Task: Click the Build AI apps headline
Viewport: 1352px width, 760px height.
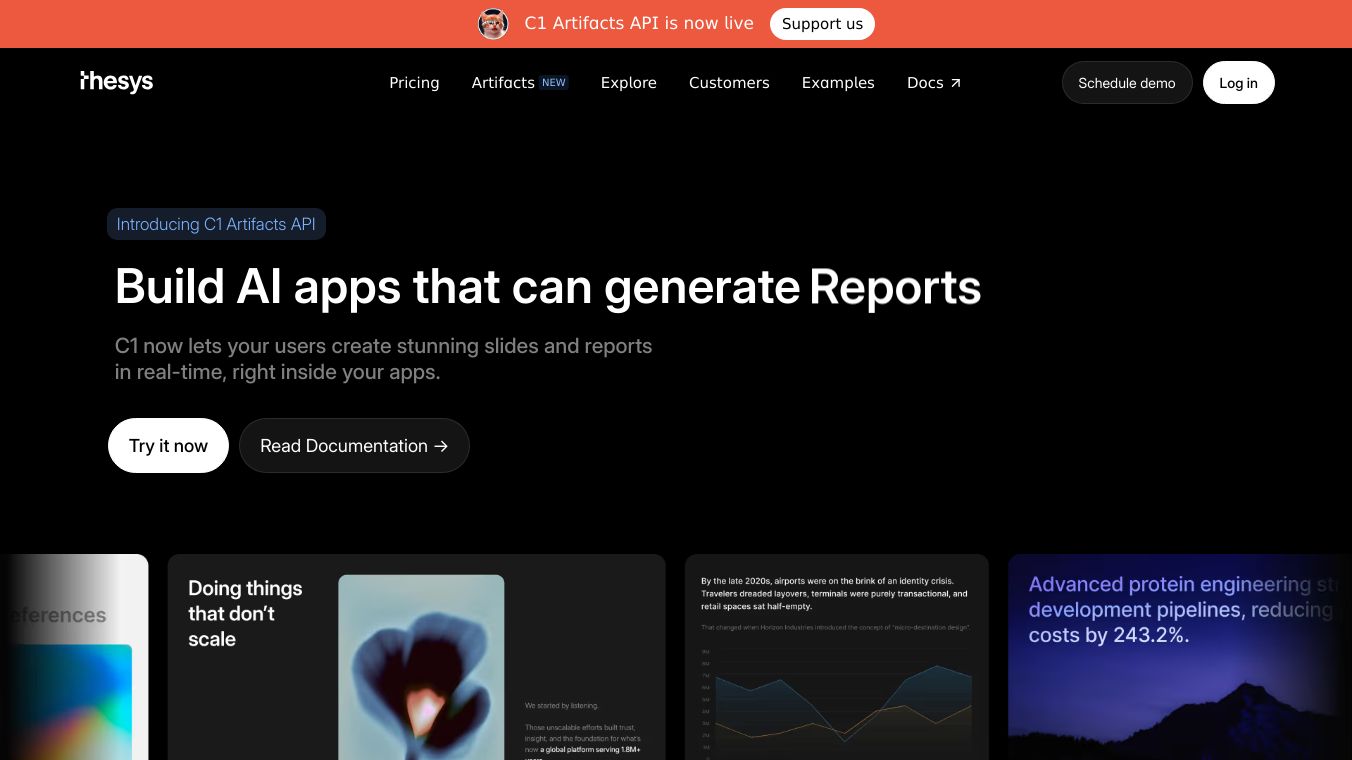Action: 548,287
